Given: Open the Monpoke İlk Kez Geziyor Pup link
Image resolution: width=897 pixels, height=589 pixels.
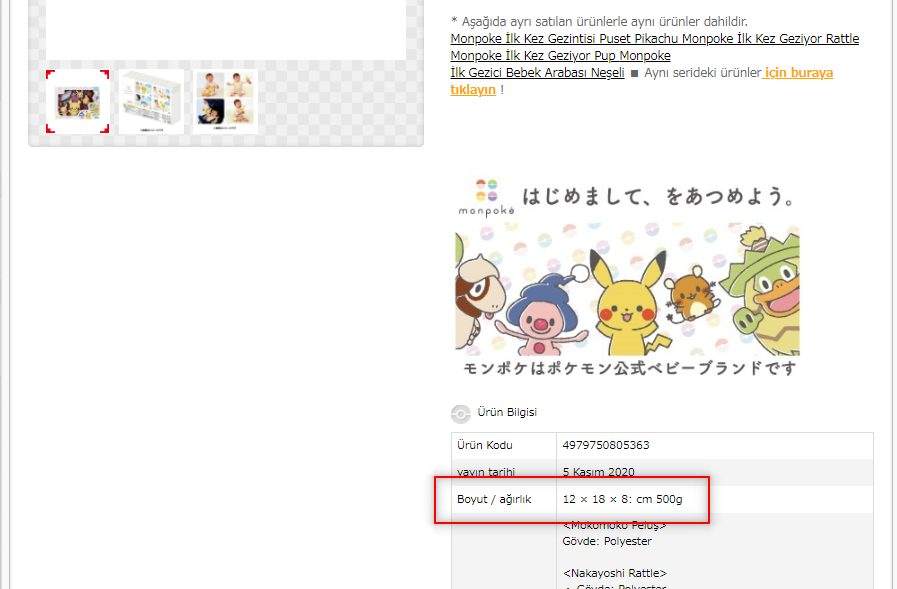Looking at the screenshot, I should [533, 56].
